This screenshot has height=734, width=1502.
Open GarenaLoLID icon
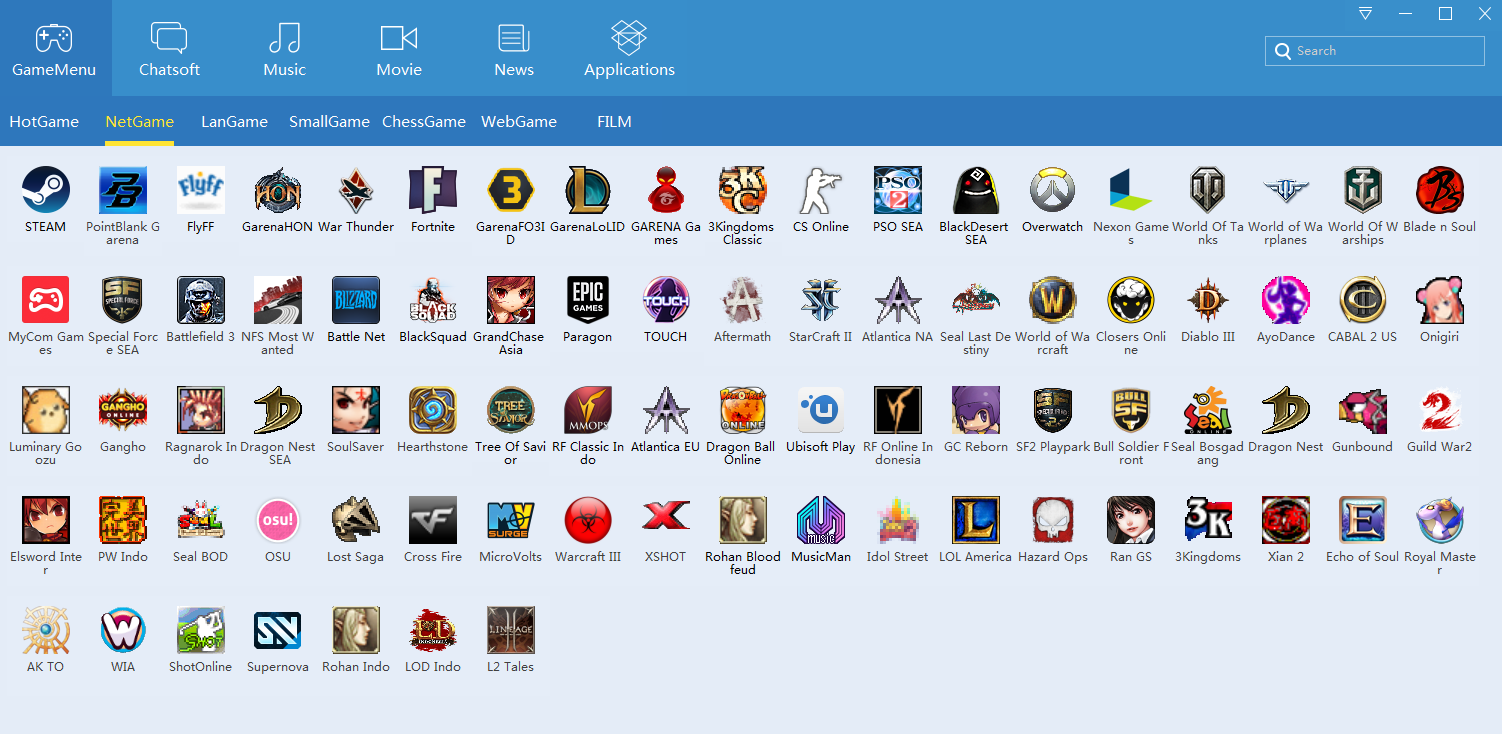pyautogui.click(x=588, y=190)
